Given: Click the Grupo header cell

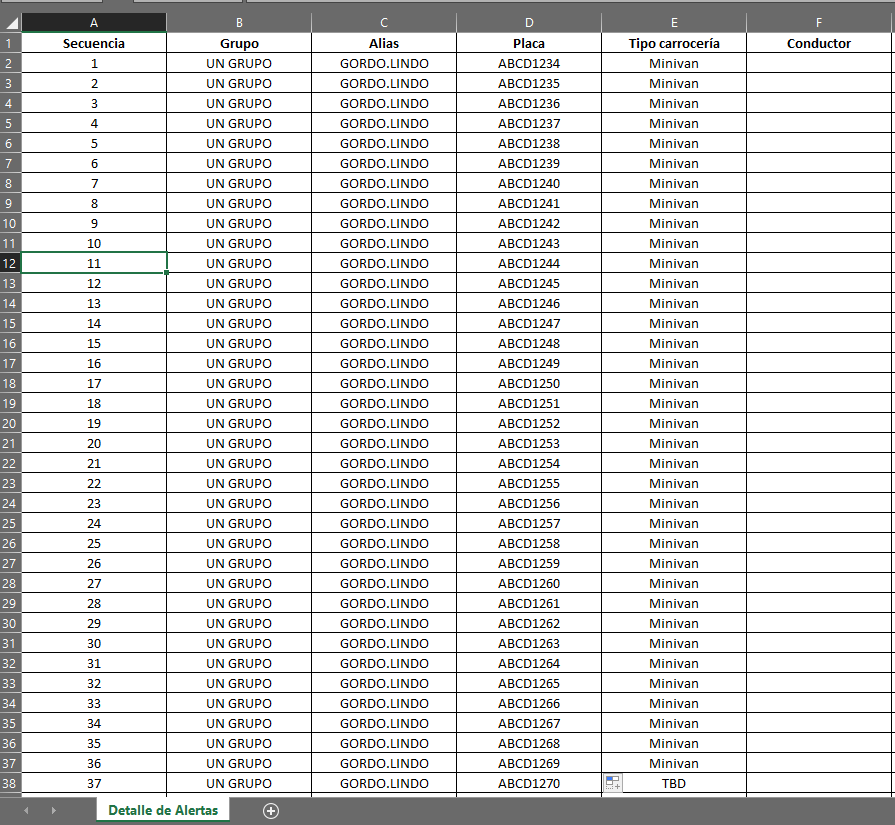Looking at the screenshot, I should pos(239,43).
